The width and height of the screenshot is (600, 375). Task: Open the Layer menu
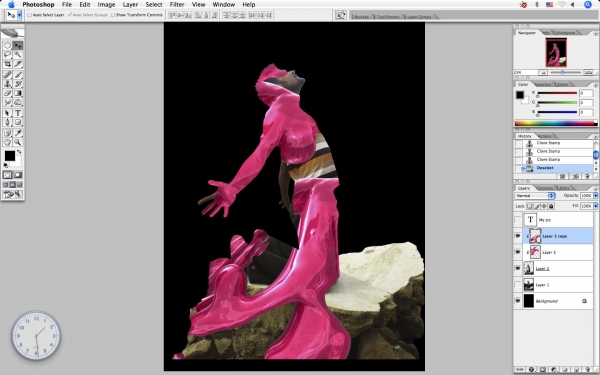point(130,5)
